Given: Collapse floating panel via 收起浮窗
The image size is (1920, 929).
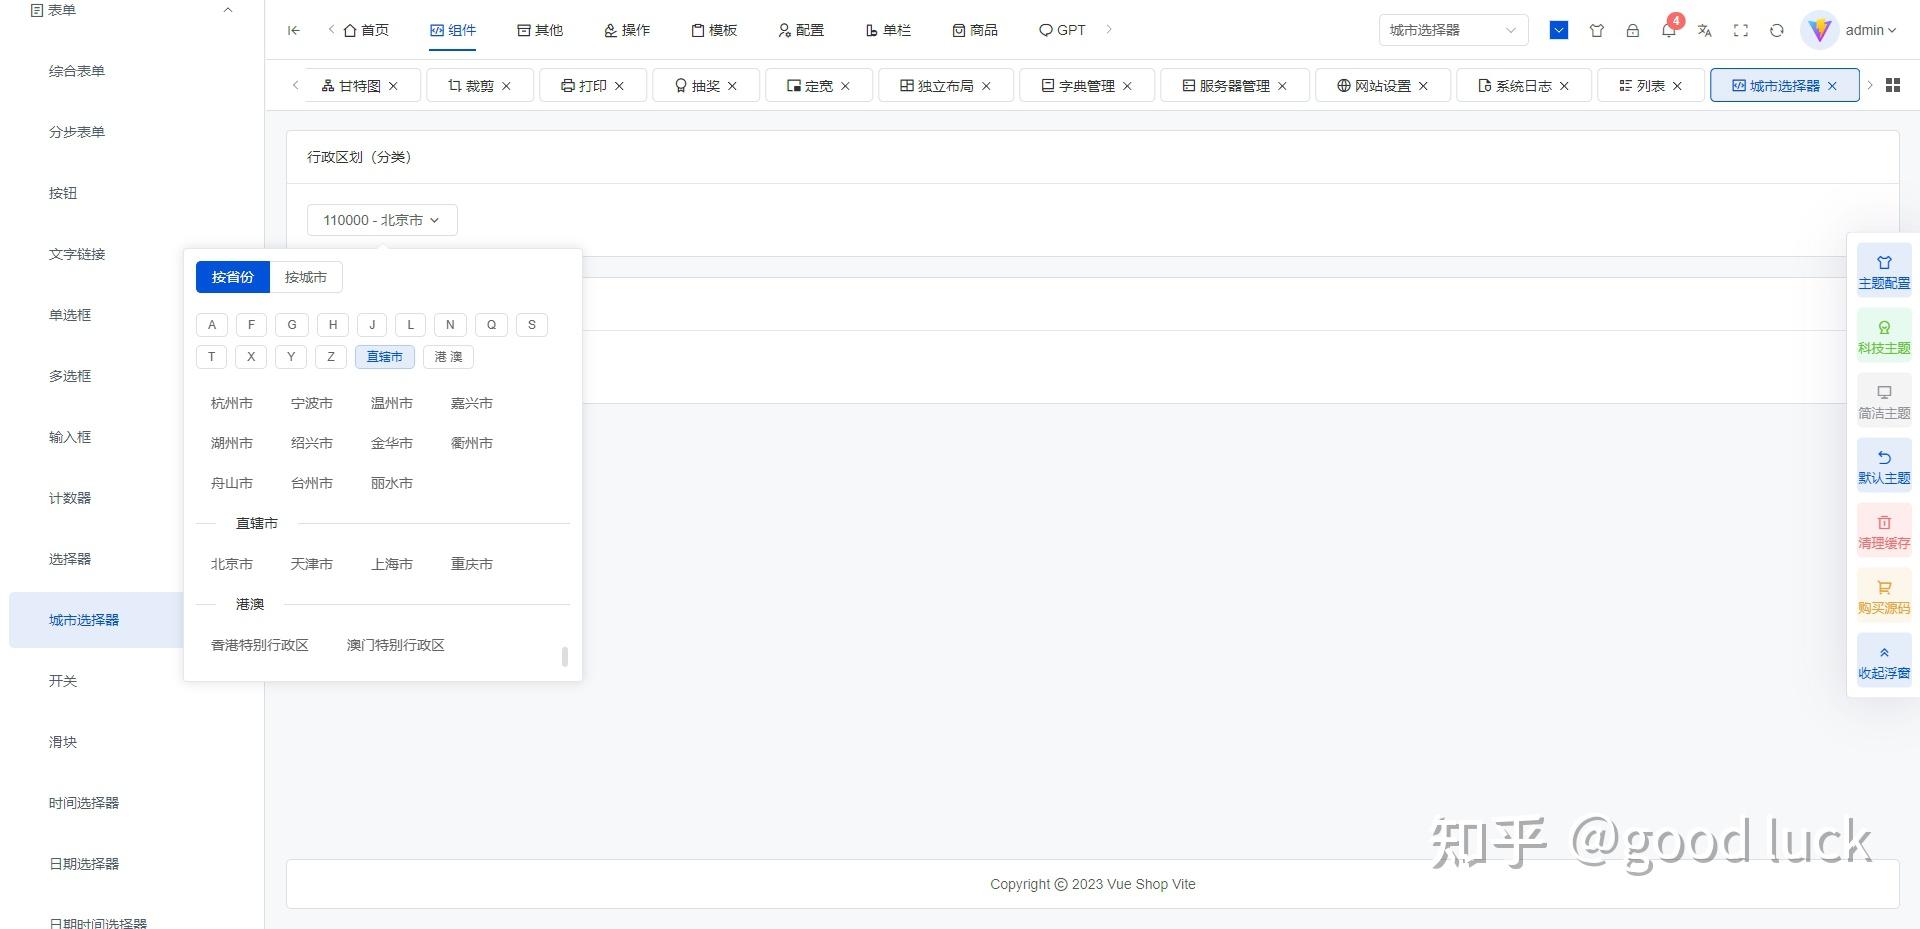Looking at the screenshot, I should coord(1884,661).
